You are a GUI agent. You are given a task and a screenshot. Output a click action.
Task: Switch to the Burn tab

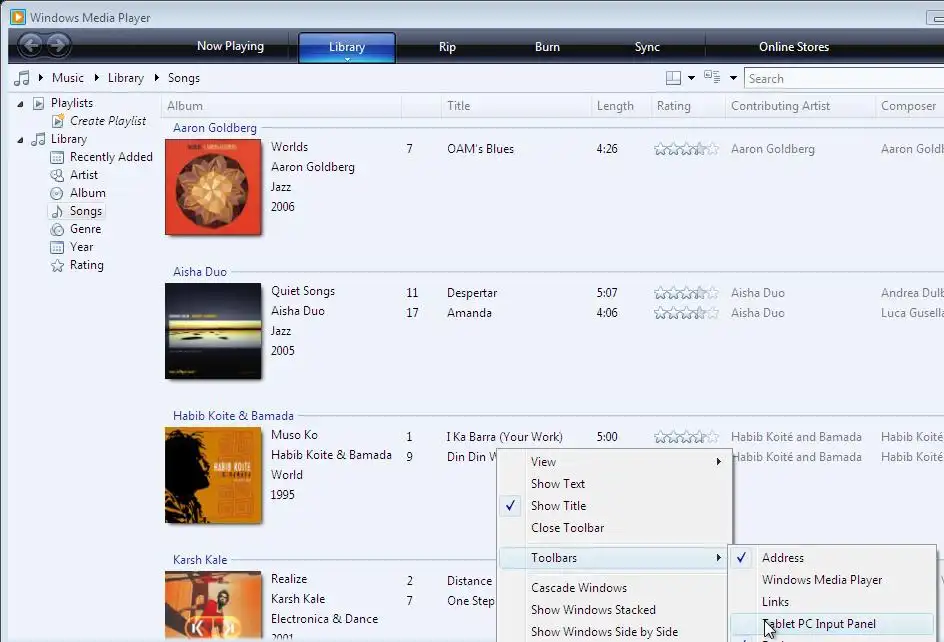547,46
